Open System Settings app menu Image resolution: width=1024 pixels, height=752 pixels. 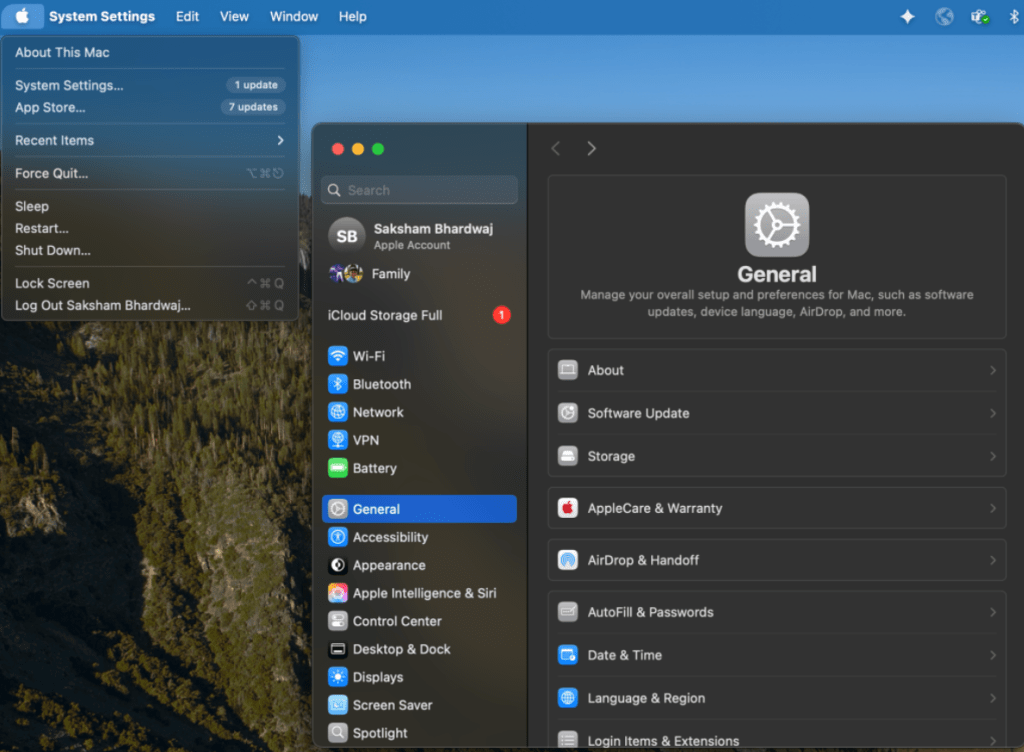102,16
